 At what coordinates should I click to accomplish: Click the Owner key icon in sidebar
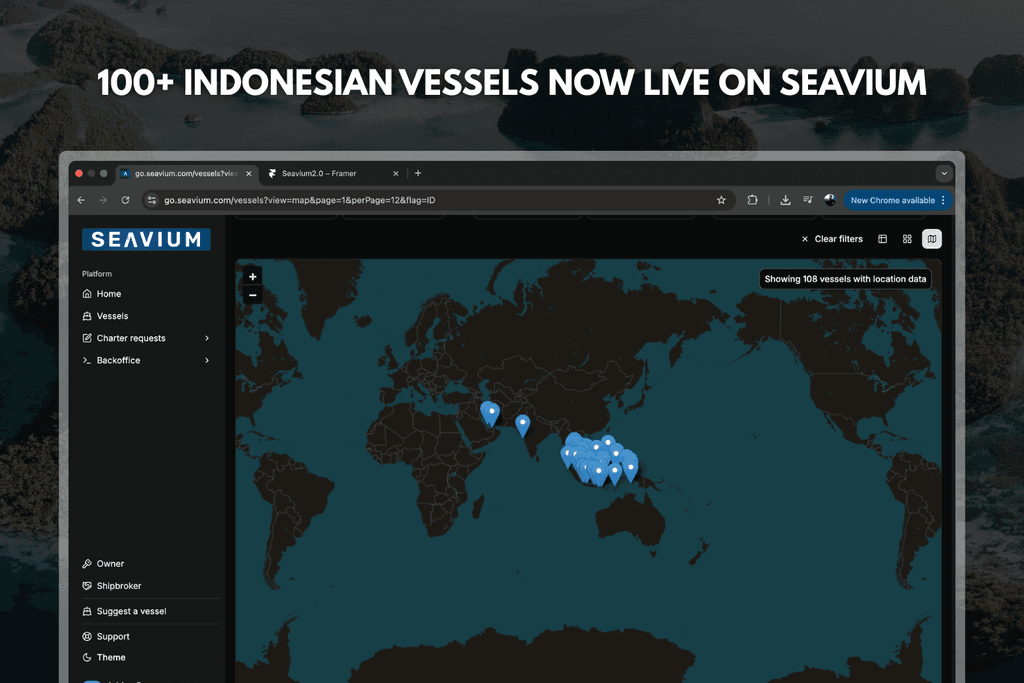point(88,563)
